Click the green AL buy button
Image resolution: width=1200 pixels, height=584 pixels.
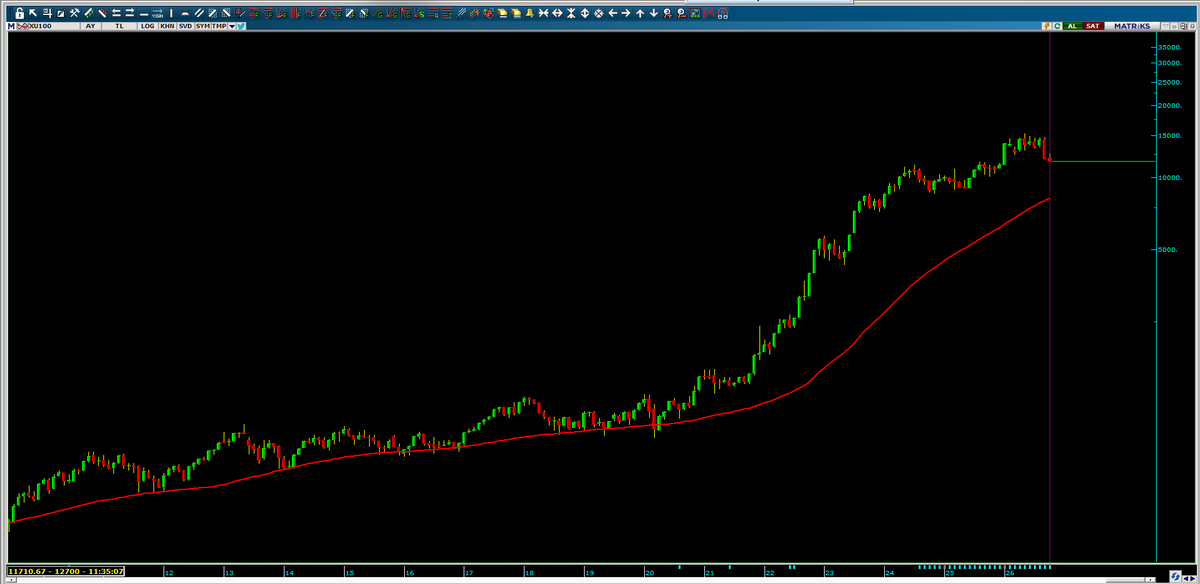(1072, 26)
